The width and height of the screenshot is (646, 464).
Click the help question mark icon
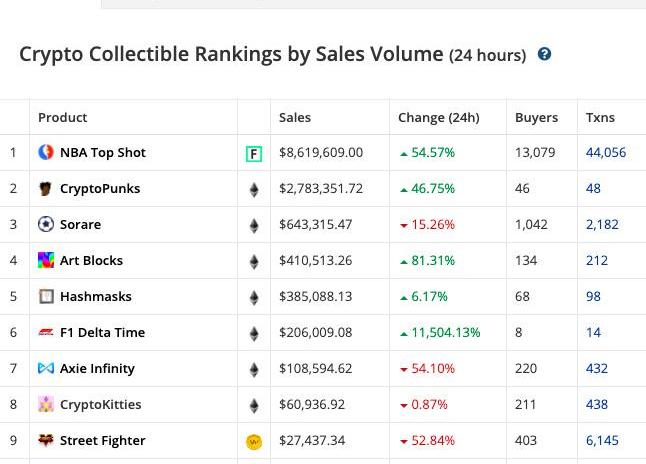544,54
